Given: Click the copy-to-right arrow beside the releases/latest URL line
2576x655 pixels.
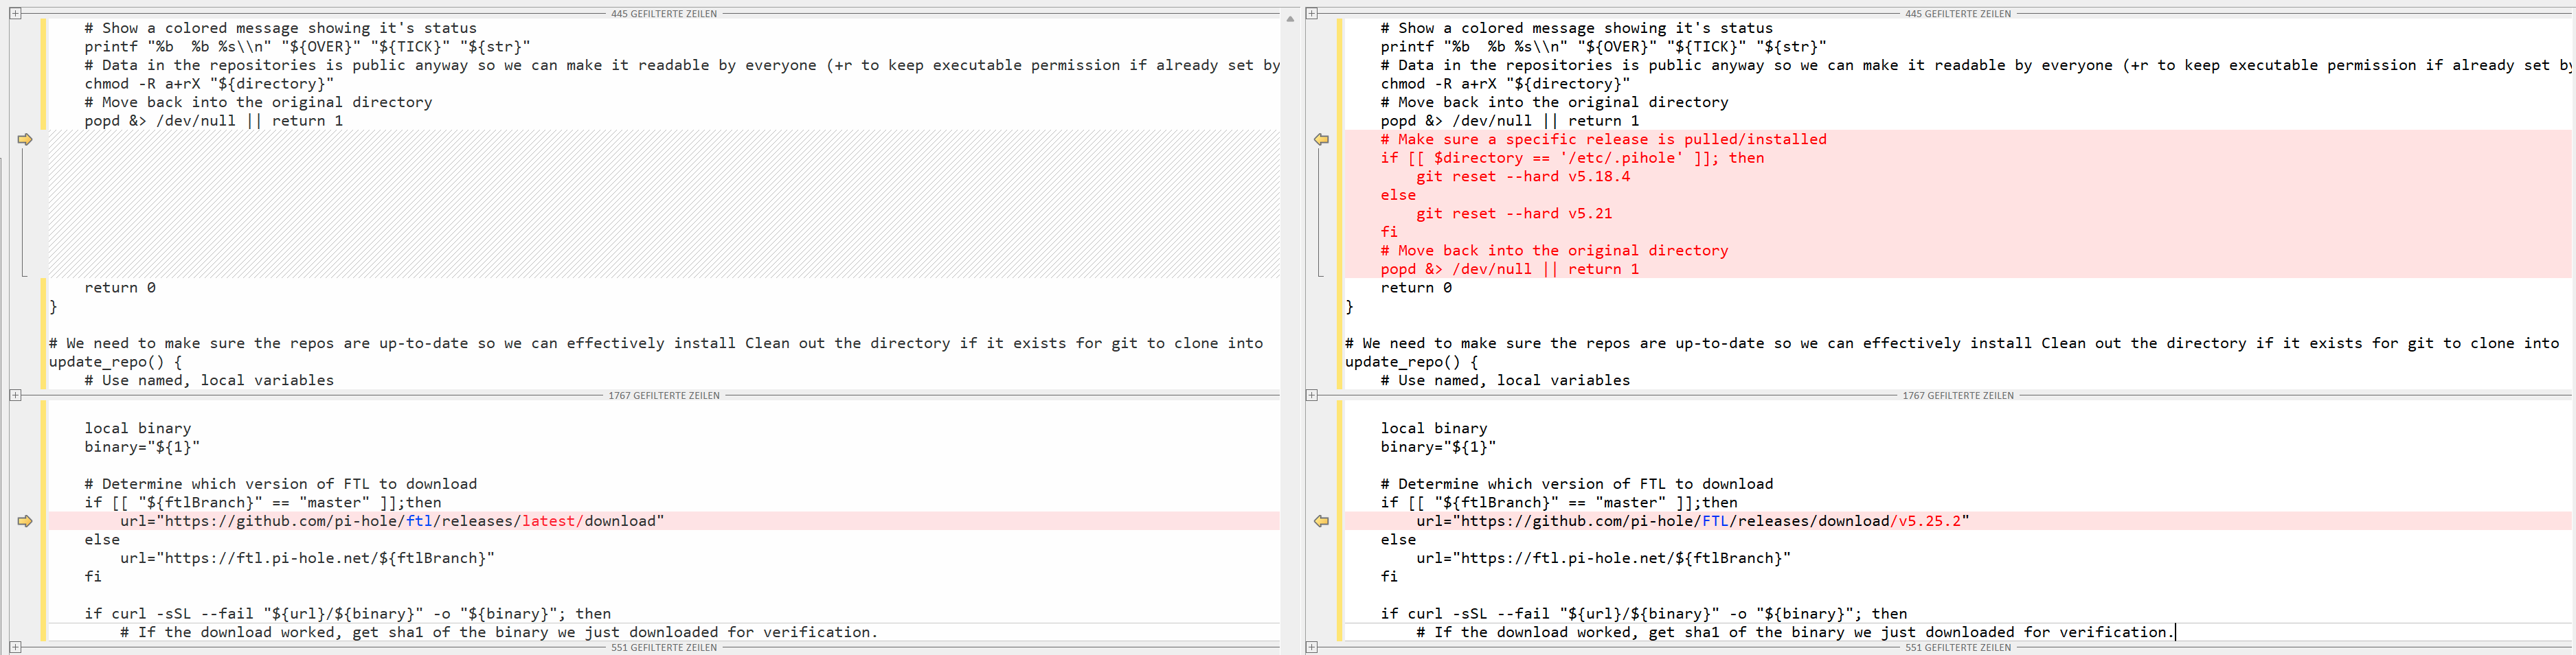Looking at the screenshot, I should (25, 521).
